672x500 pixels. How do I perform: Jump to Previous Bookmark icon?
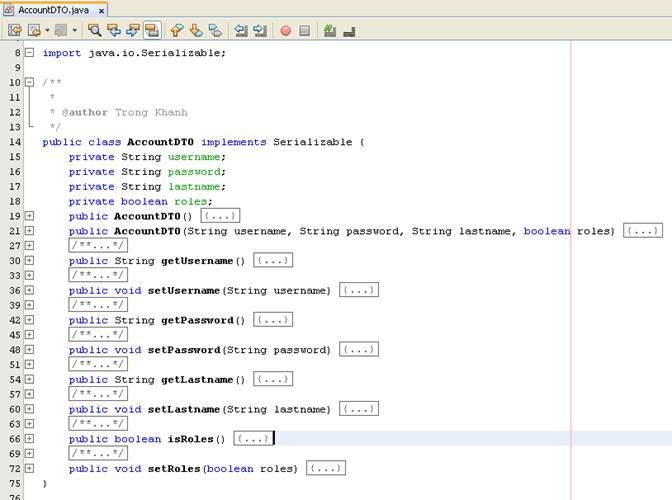[x=177, y=30]
